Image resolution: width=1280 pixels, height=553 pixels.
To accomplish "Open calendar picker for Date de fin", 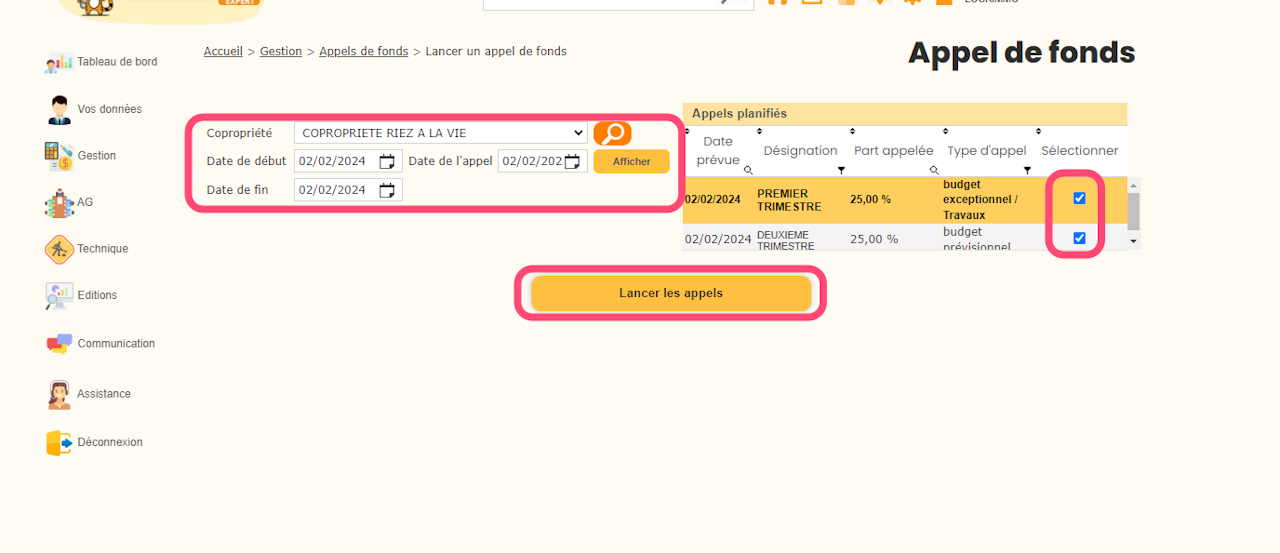I will pos(387,190).
